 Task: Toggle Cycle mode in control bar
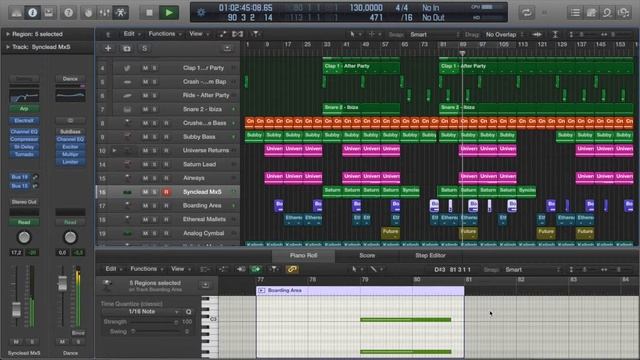(x=527, y=13)
